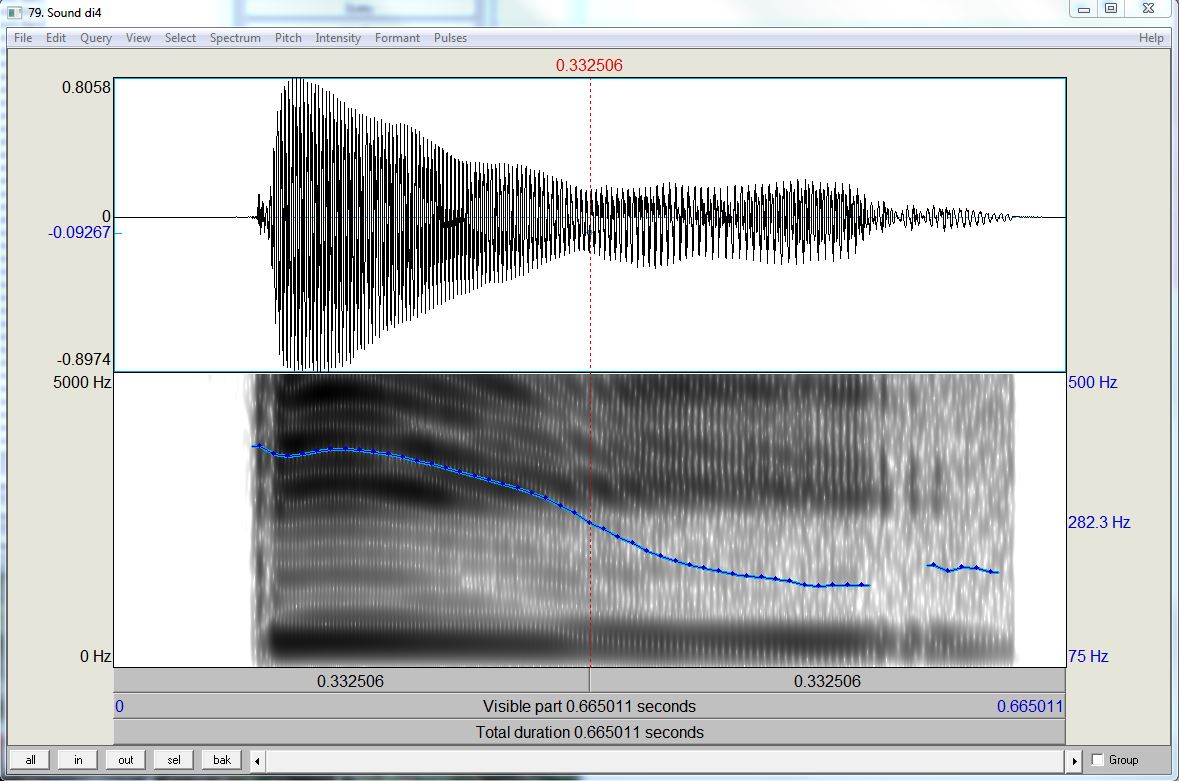Click the waveform peak near 0.8058 amplitude
The image size is (1179, 781).
click(x=297, y=83)
